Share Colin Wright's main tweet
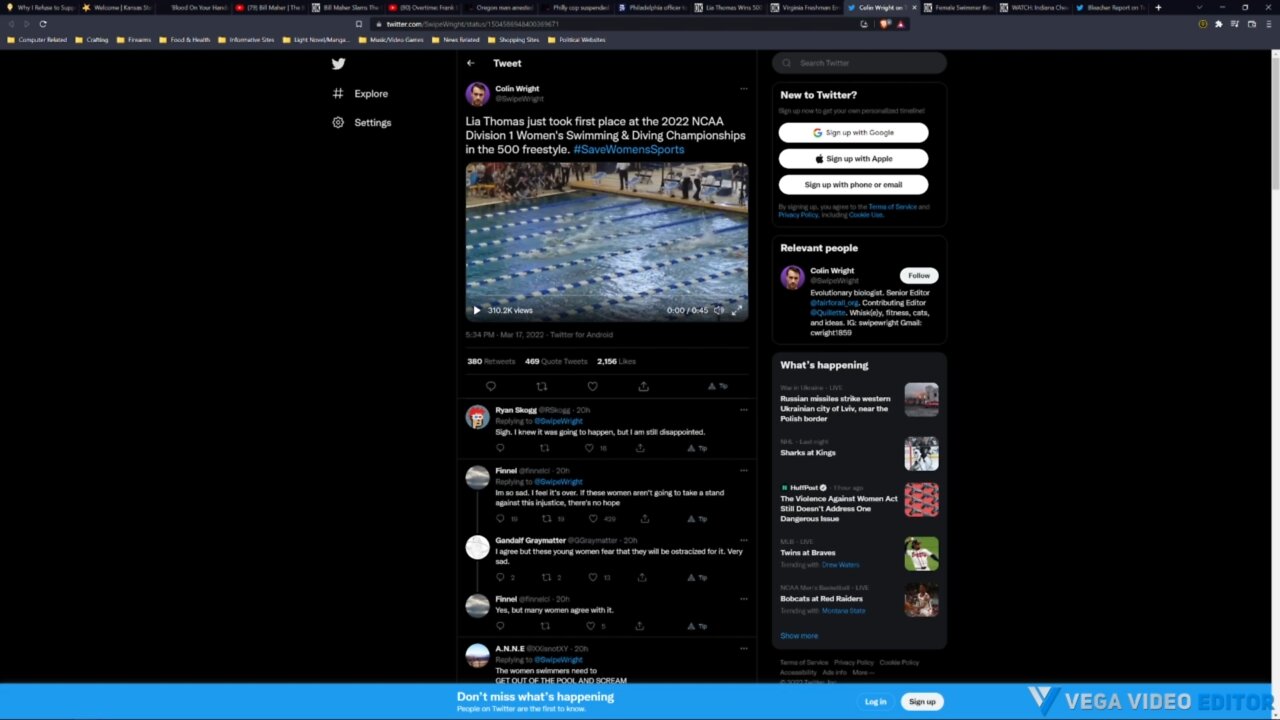Screen dimensions: 1280x720 click(643, 386)
